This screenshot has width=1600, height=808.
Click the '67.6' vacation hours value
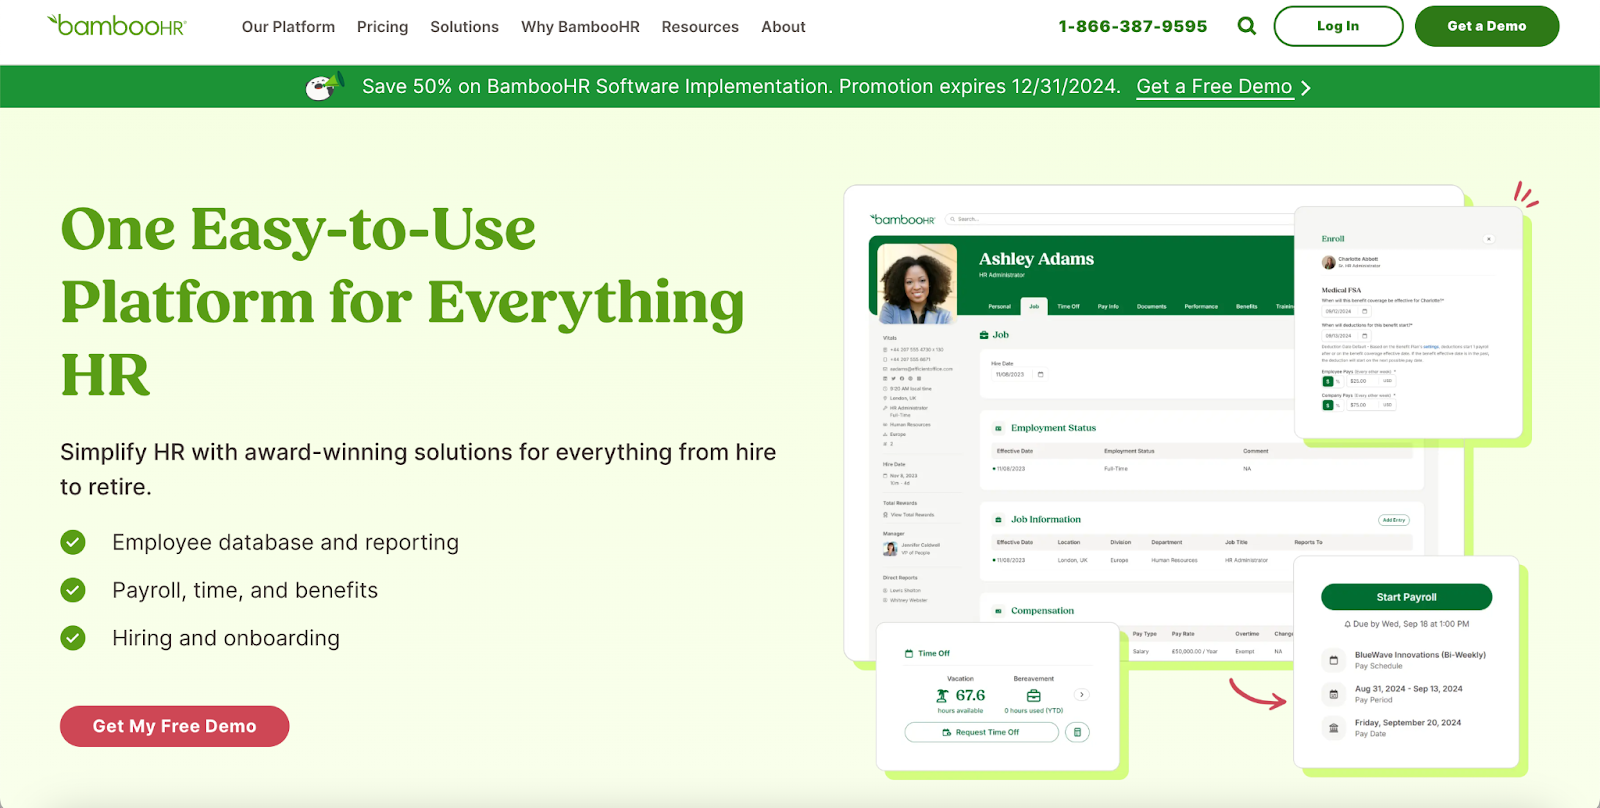click(970, 695)
